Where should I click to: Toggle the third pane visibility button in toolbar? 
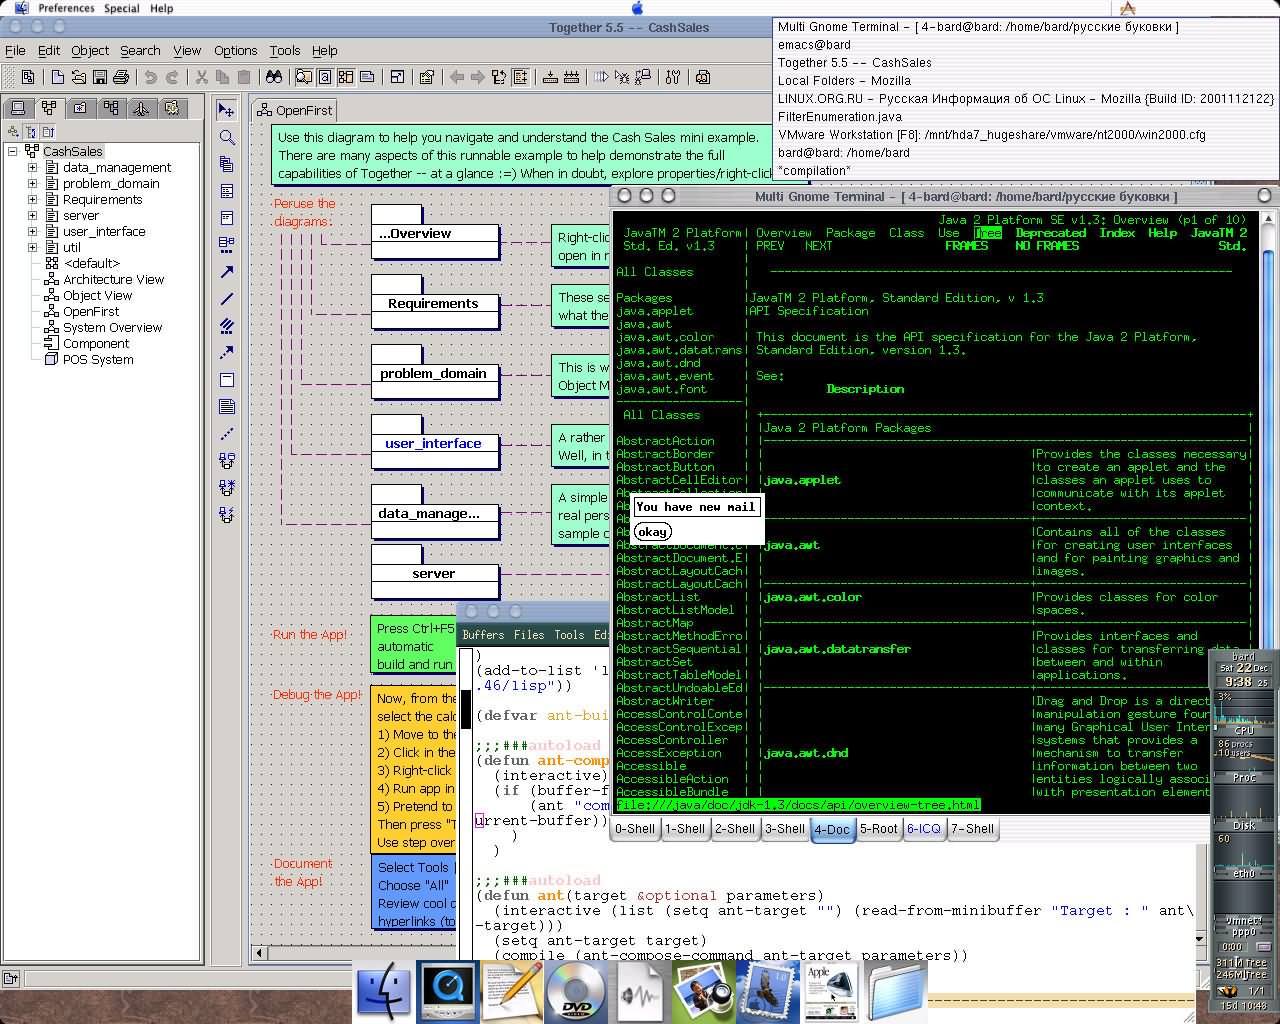[346, 77]
